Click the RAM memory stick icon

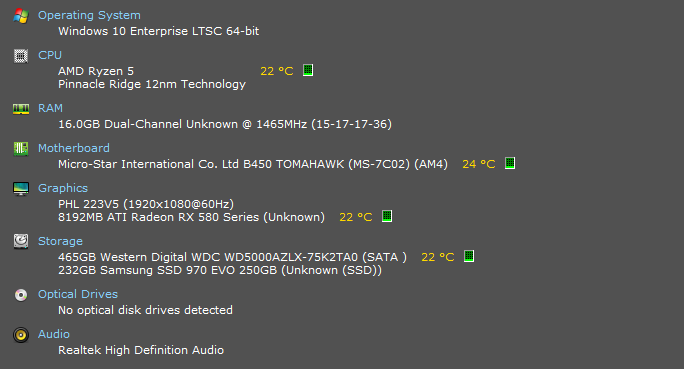21,109
